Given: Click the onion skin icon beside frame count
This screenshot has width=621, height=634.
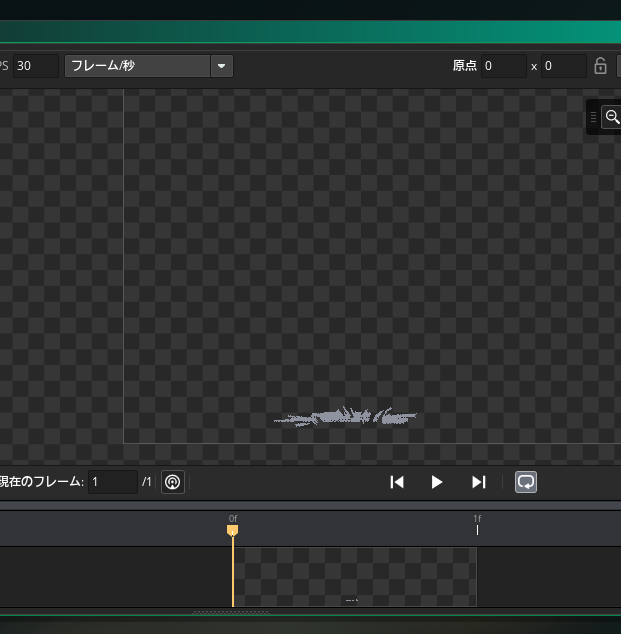Looking at the screenshot, I should point(172,482).
